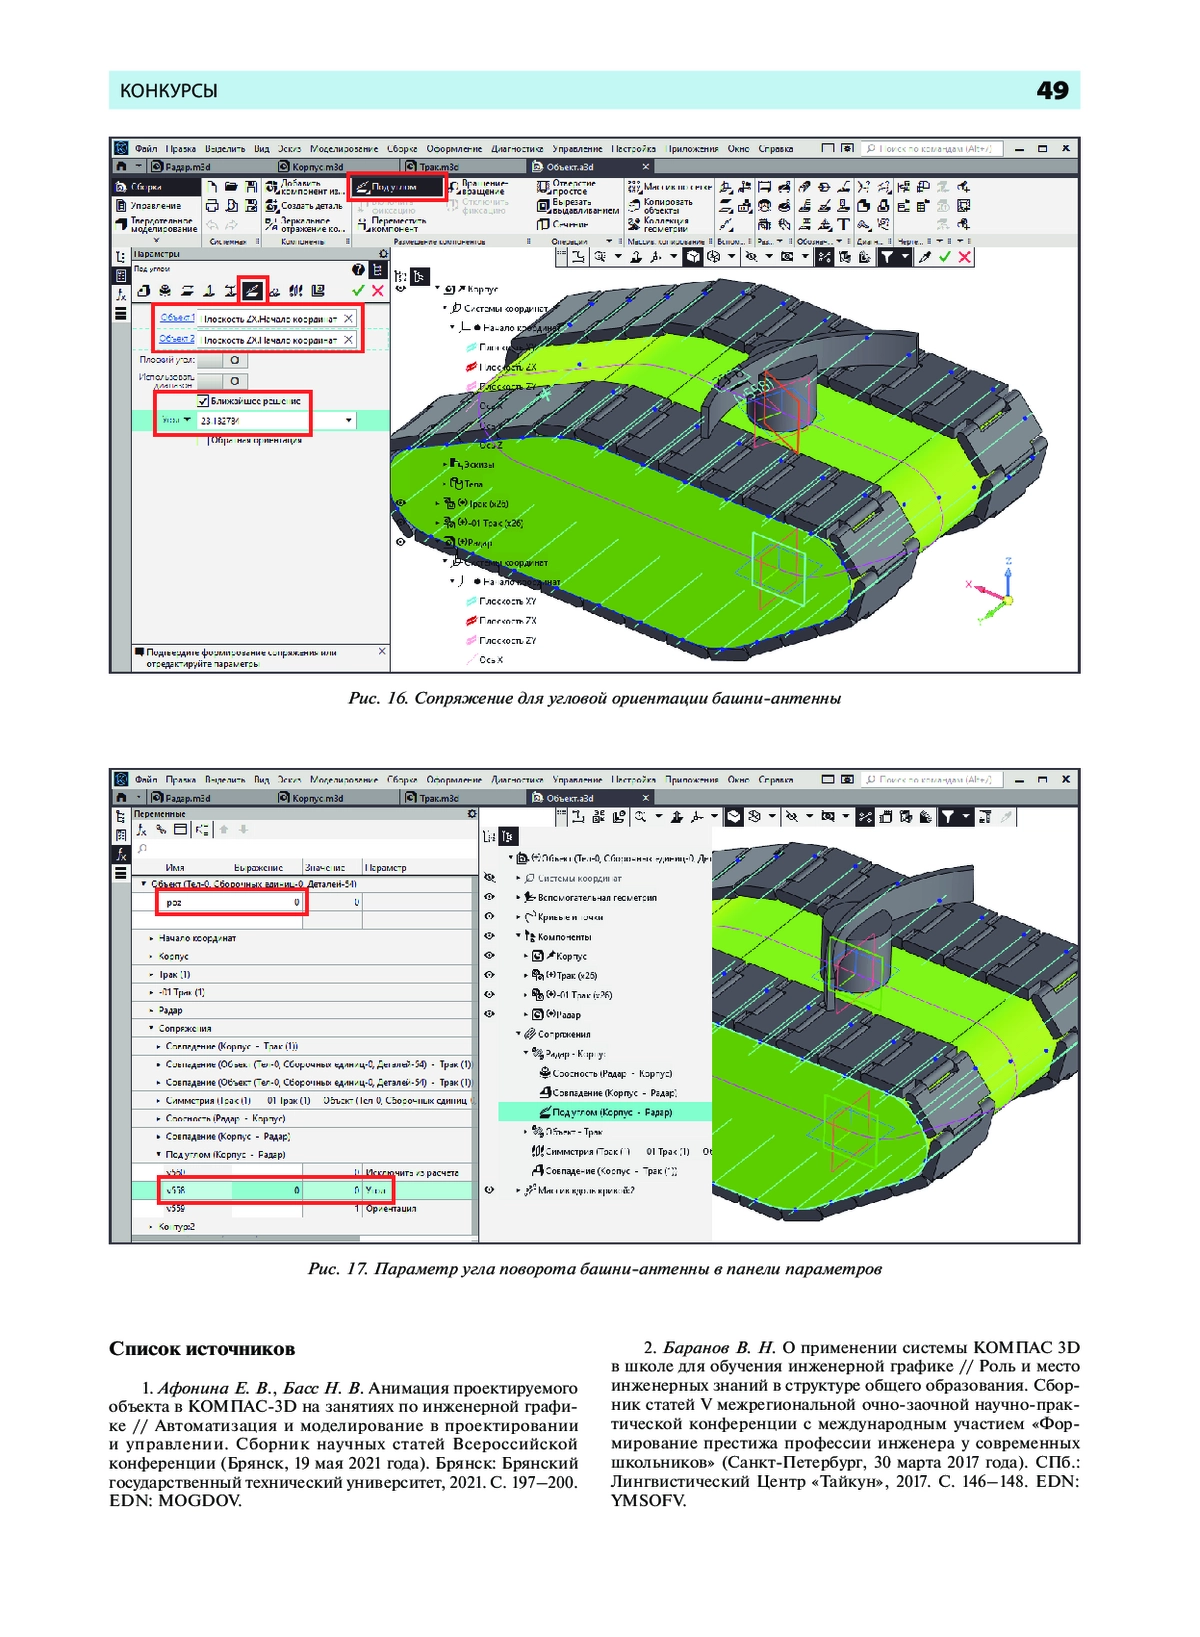Click the 'Объект 2' link
The image size is (1200, 1637).
[177, 339]
